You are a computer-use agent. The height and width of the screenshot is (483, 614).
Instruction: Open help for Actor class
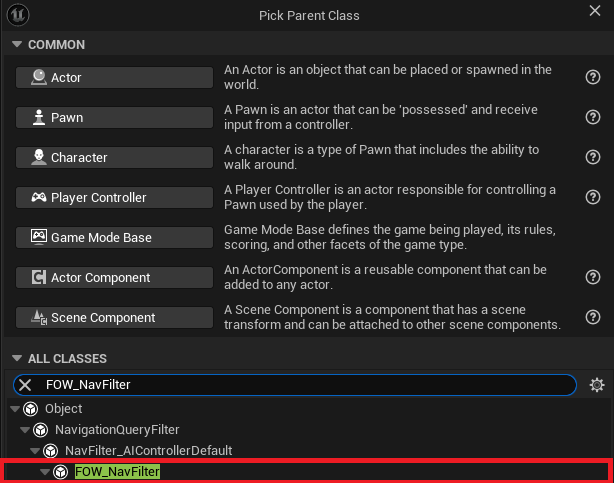coord(592,77)
